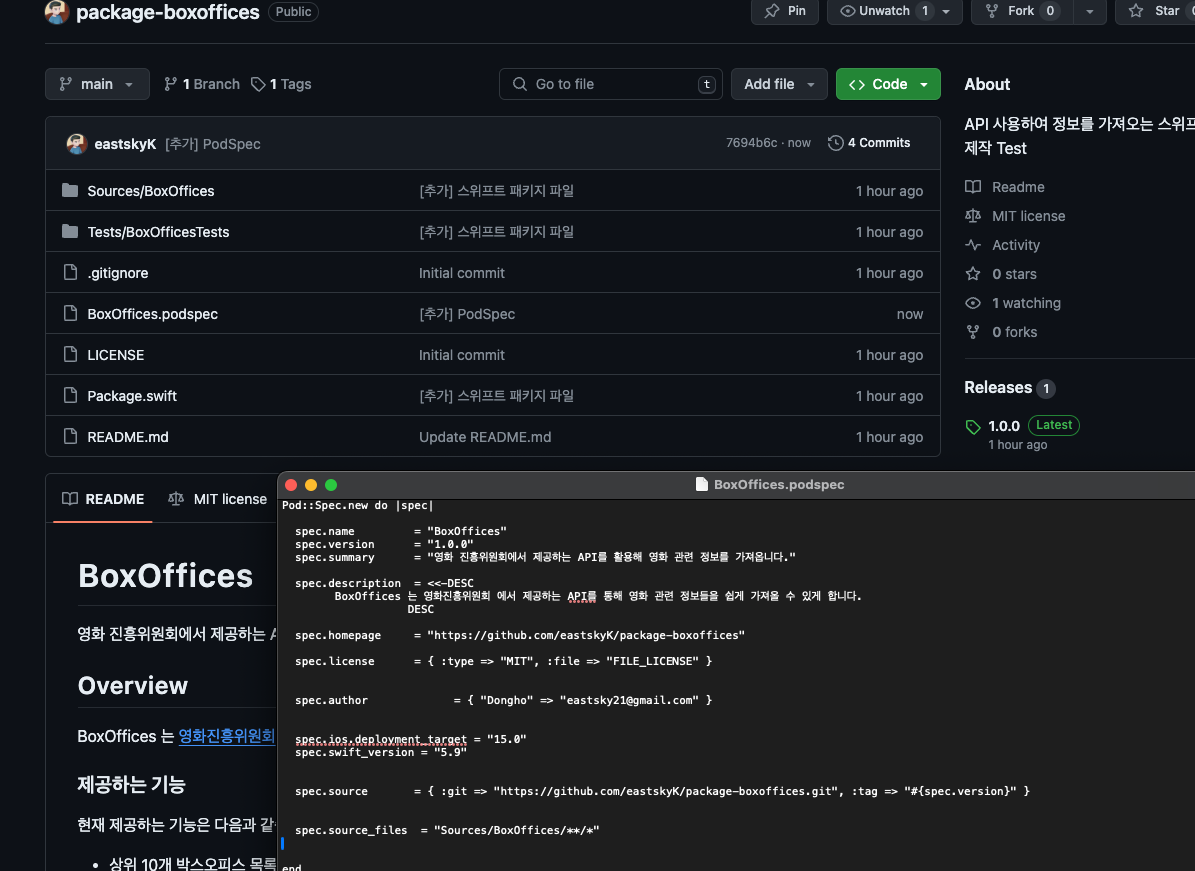This screenshot has height=871, width=1195.
Task: Click the book icon beside Readme in About
Action: click(x=972, y=187)
